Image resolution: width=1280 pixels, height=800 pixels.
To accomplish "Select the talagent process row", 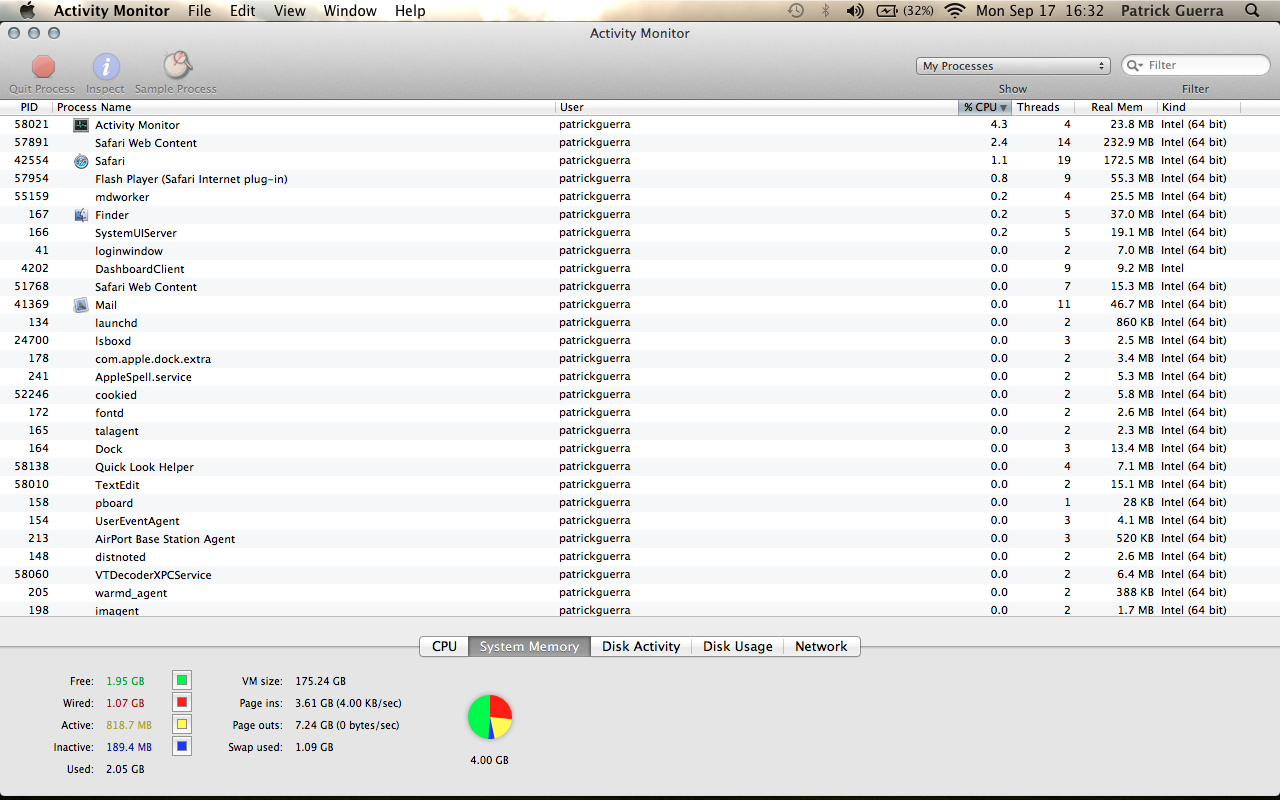I will tap(640, 431).
